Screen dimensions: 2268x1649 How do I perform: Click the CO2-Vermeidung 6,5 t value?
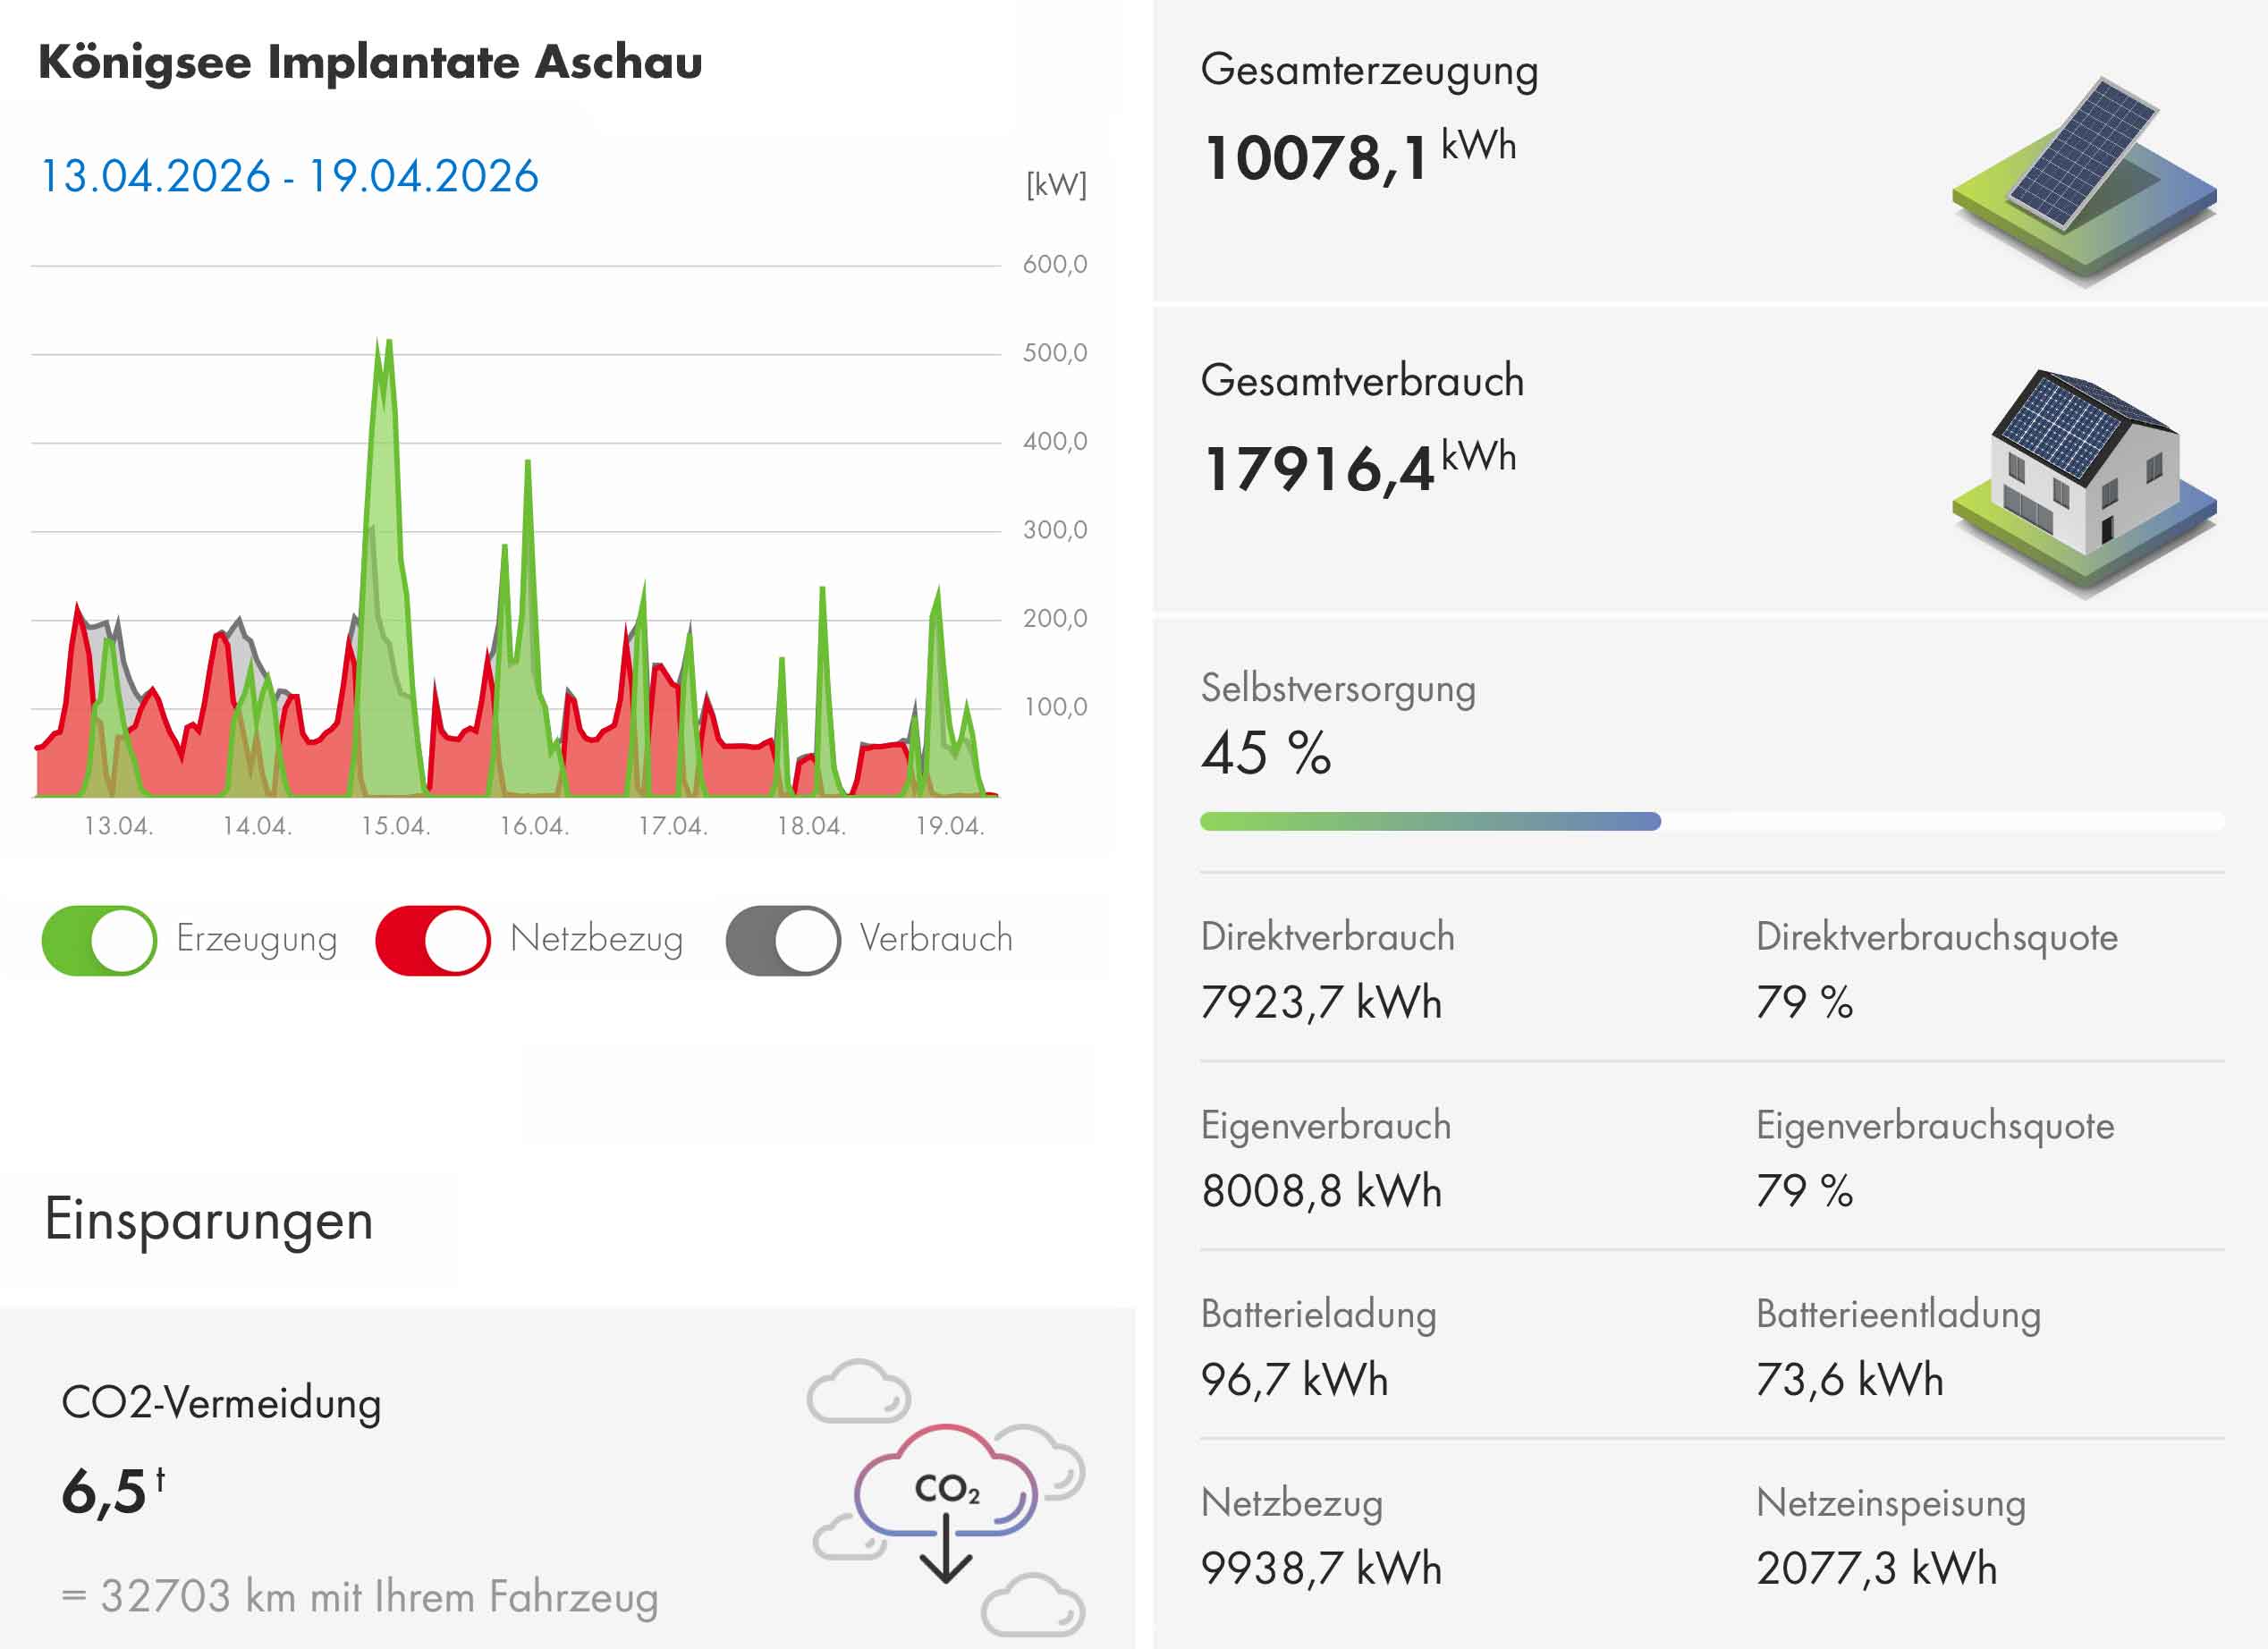click(112, 1492)
